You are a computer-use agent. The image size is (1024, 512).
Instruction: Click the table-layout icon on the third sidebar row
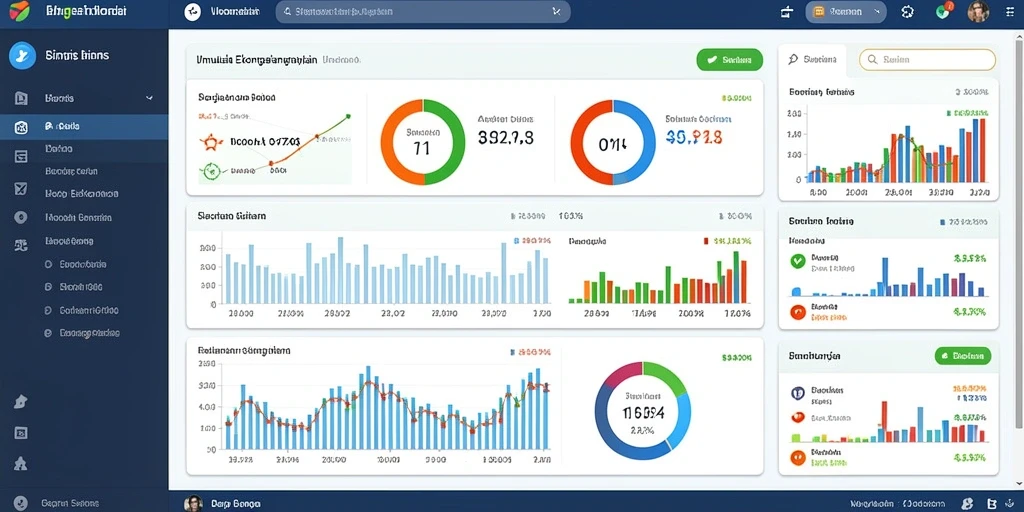21,156
